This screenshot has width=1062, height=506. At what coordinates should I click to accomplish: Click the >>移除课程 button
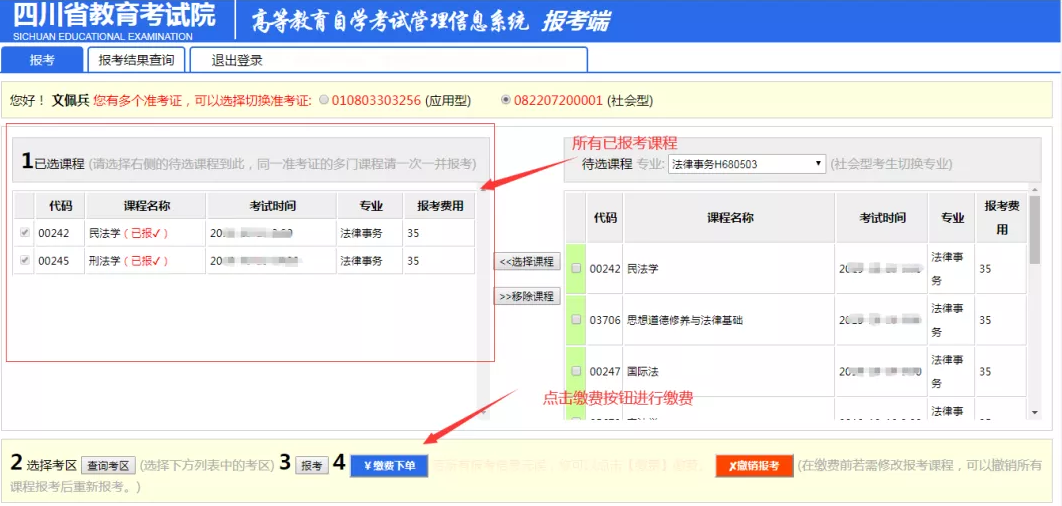point(527,297)
